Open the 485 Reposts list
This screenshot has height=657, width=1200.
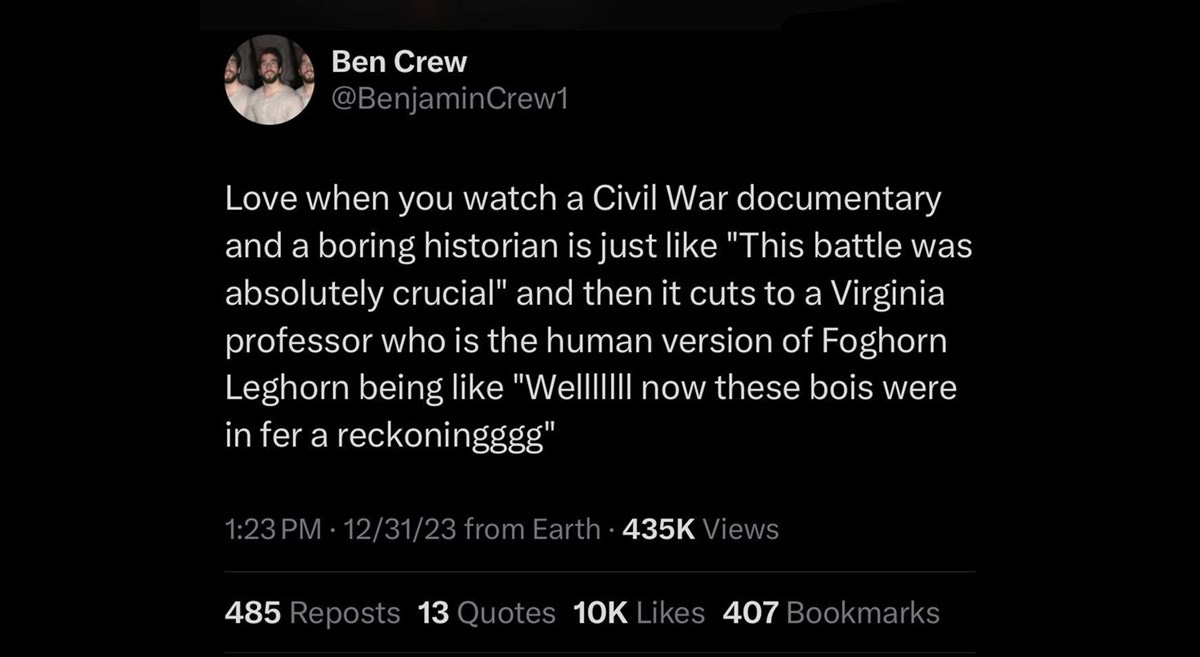coord(312,612)
